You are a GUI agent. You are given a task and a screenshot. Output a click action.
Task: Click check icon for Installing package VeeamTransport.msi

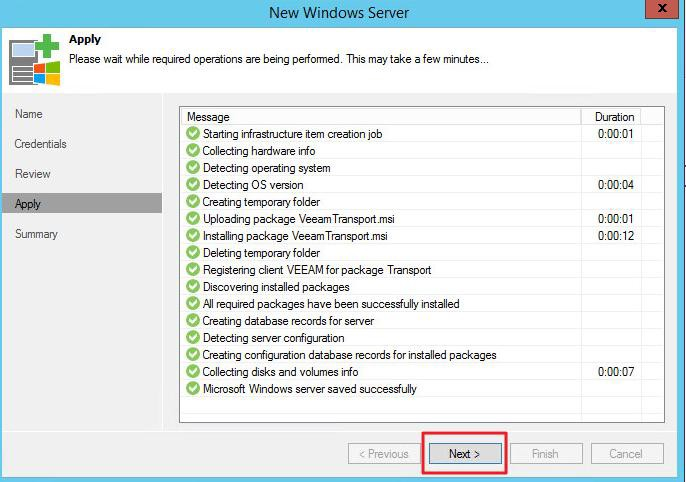[x=193, y=235]
